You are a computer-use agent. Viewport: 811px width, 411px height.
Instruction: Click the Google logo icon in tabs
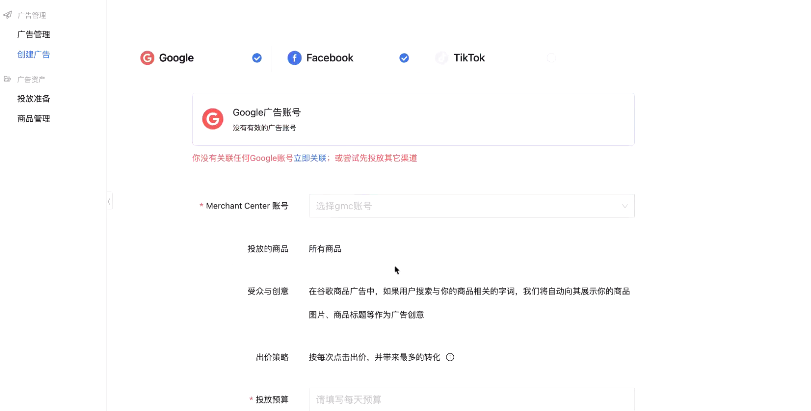click(147, 58)
